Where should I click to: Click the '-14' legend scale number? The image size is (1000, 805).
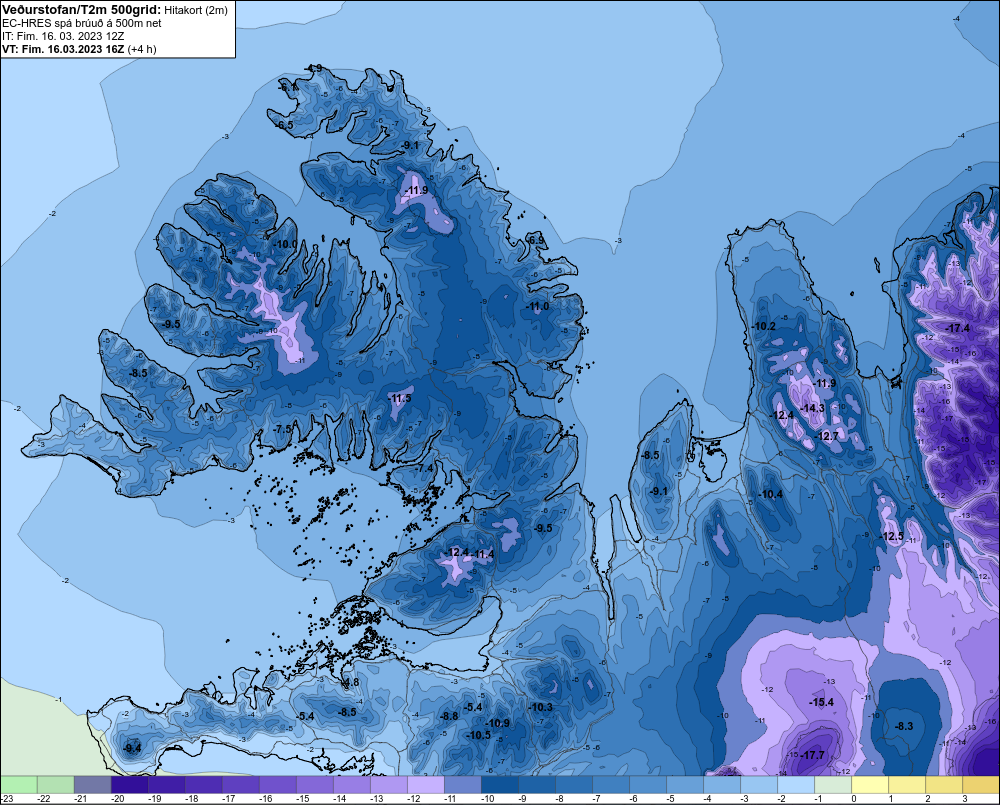click(x=339, y=799)
